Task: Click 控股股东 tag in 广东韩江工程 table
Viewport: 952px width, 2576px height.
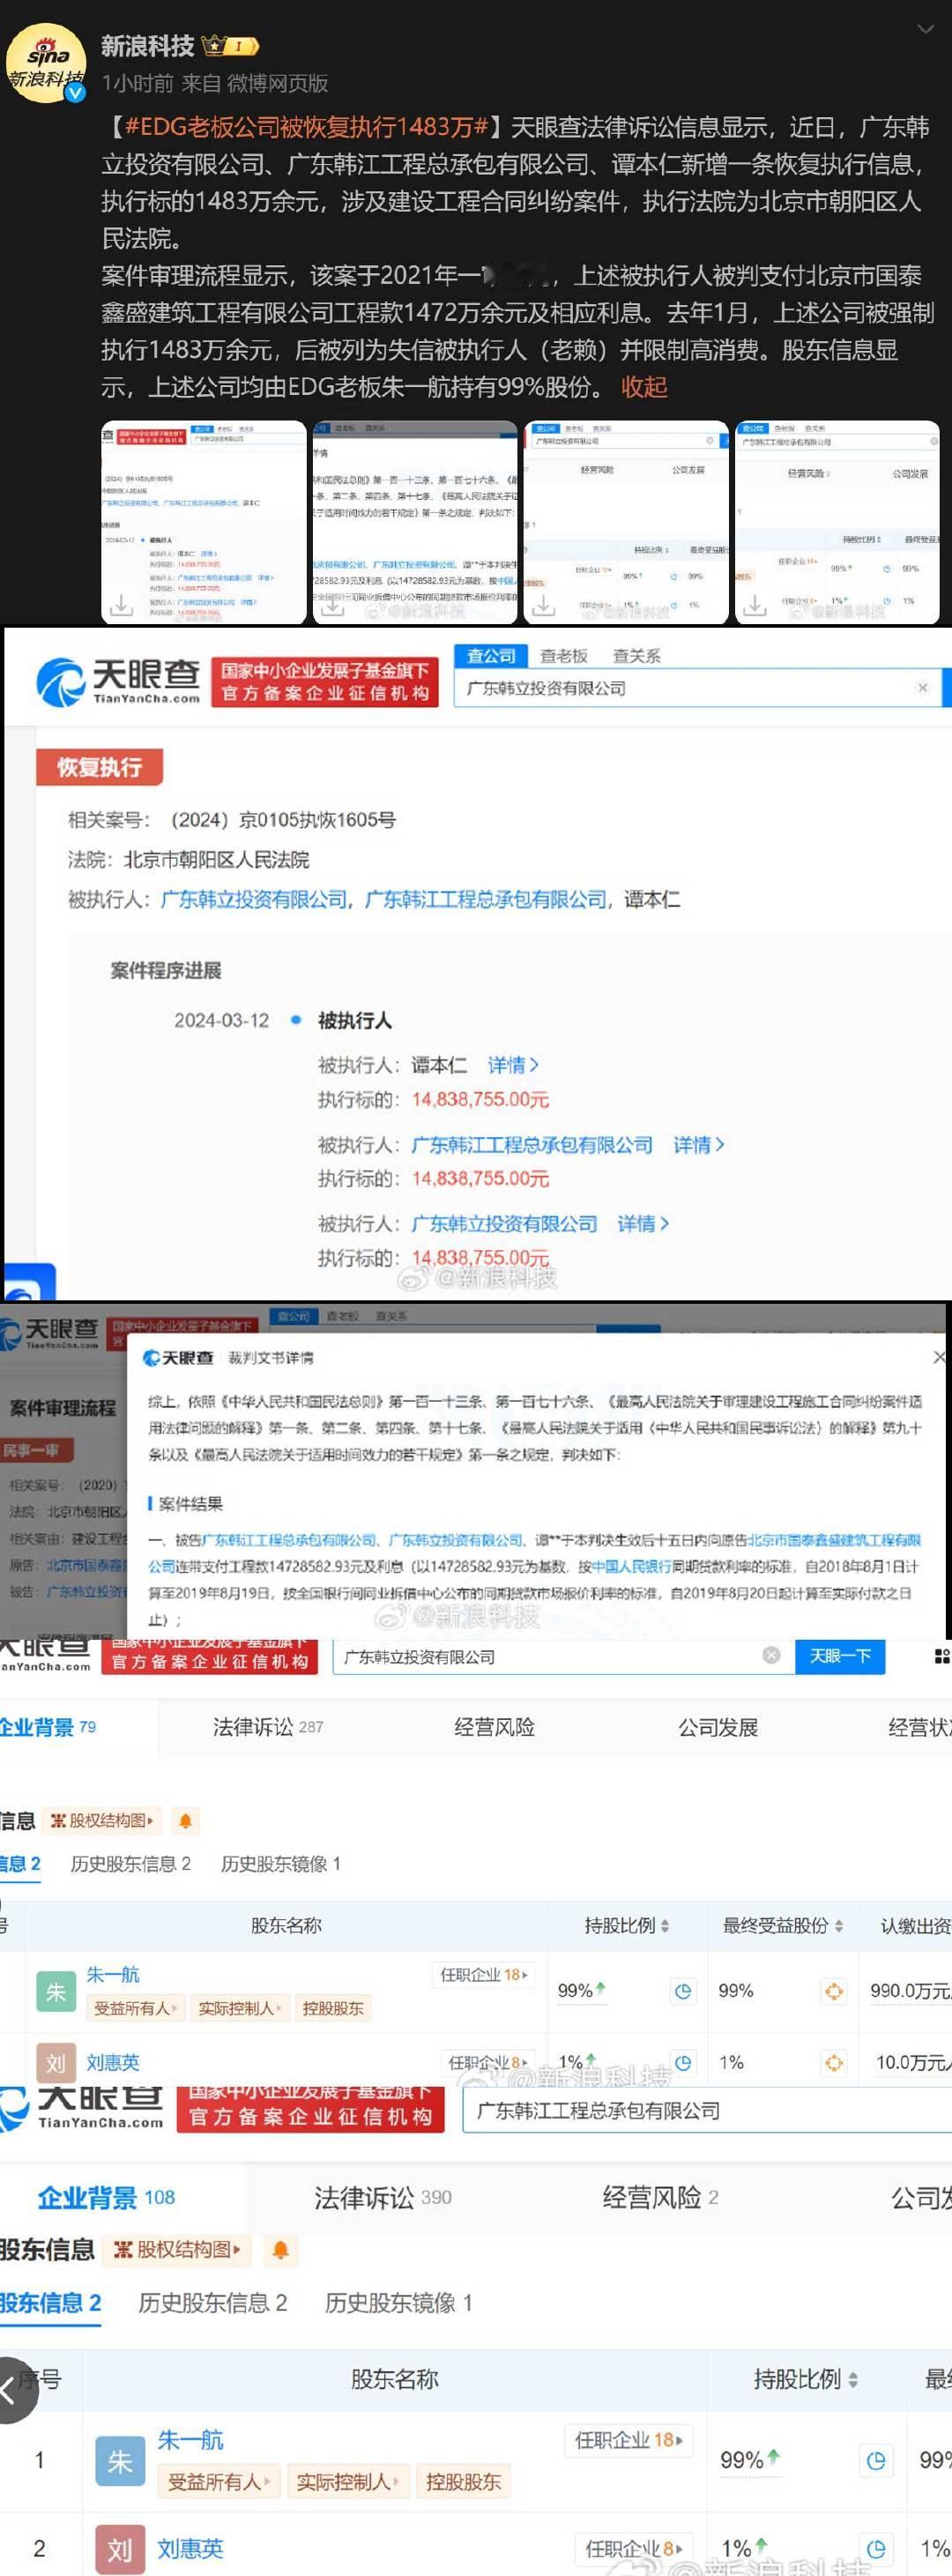Action: tap(463, 2482)
